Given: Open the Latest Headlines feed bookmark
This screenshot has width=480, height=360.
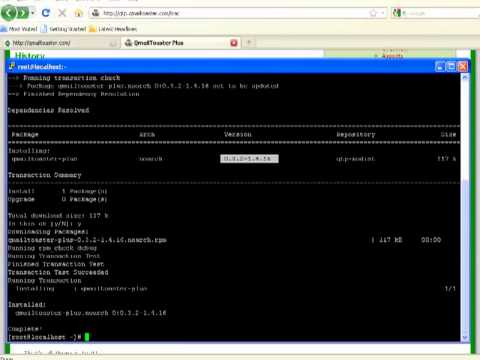Looking at the screenshot, I should pos(113,29).
